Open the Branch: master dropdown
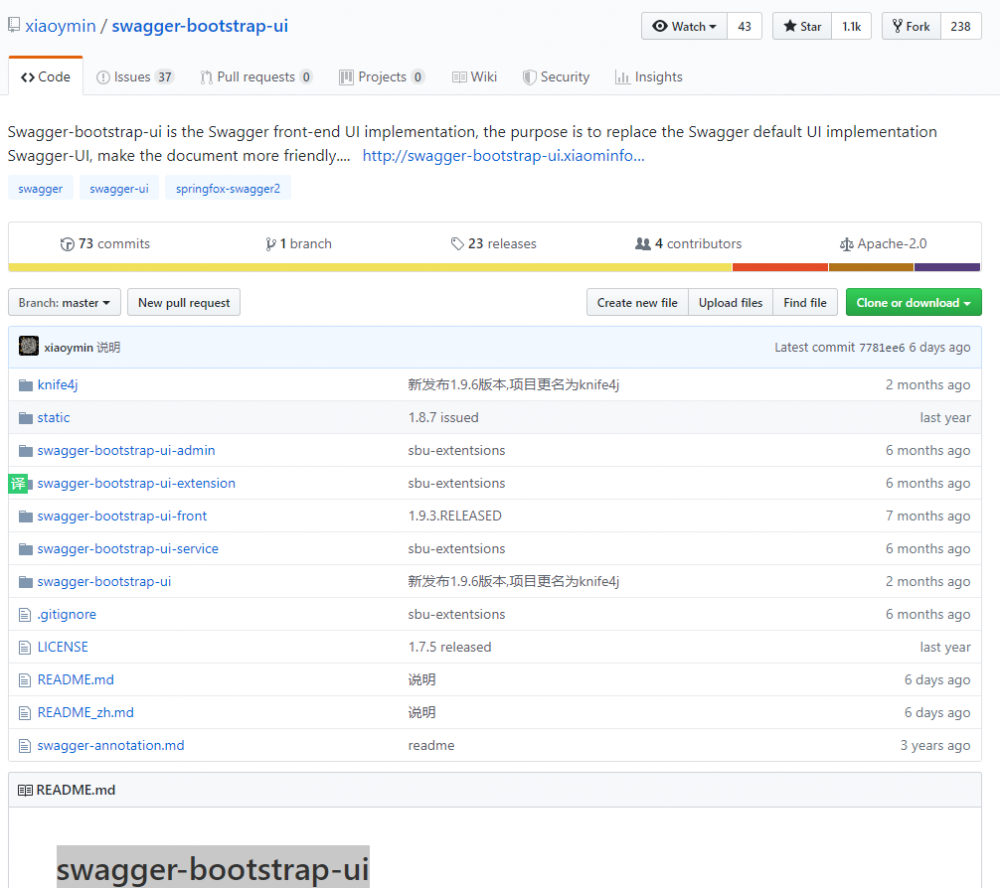This screenshot has width=1000, height=888. (x=64, y=302)
